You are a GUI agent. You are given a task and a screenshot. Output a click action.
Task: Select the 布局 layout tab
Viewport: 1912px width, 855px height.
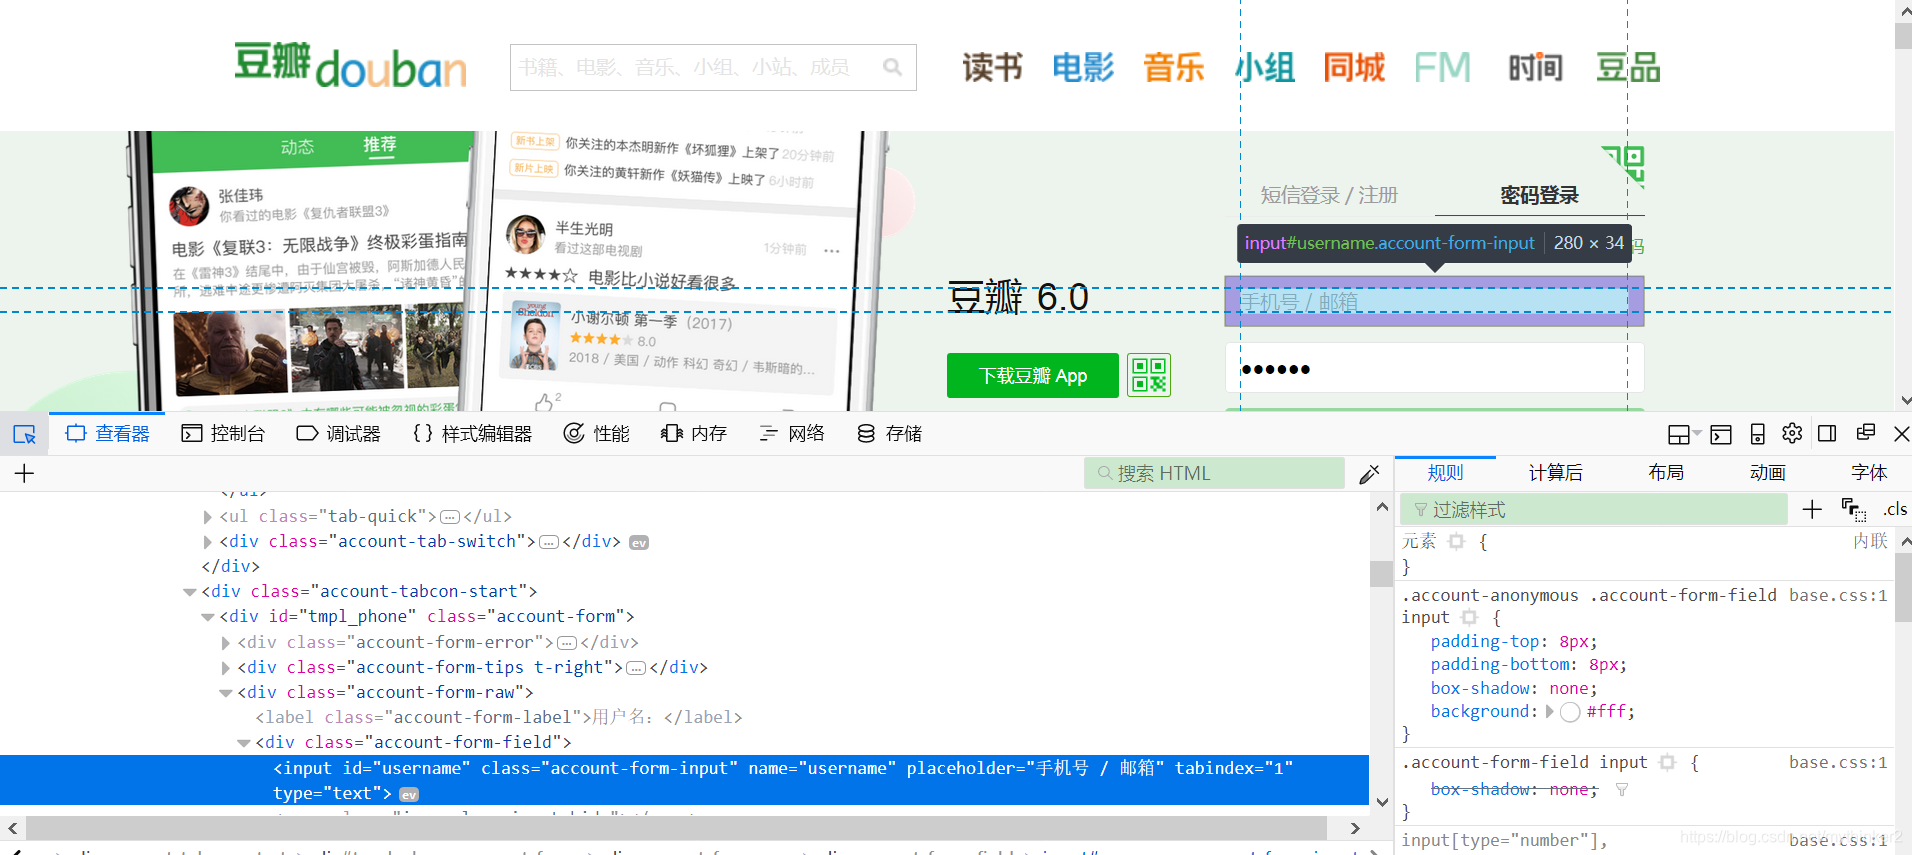point(1666,473)
